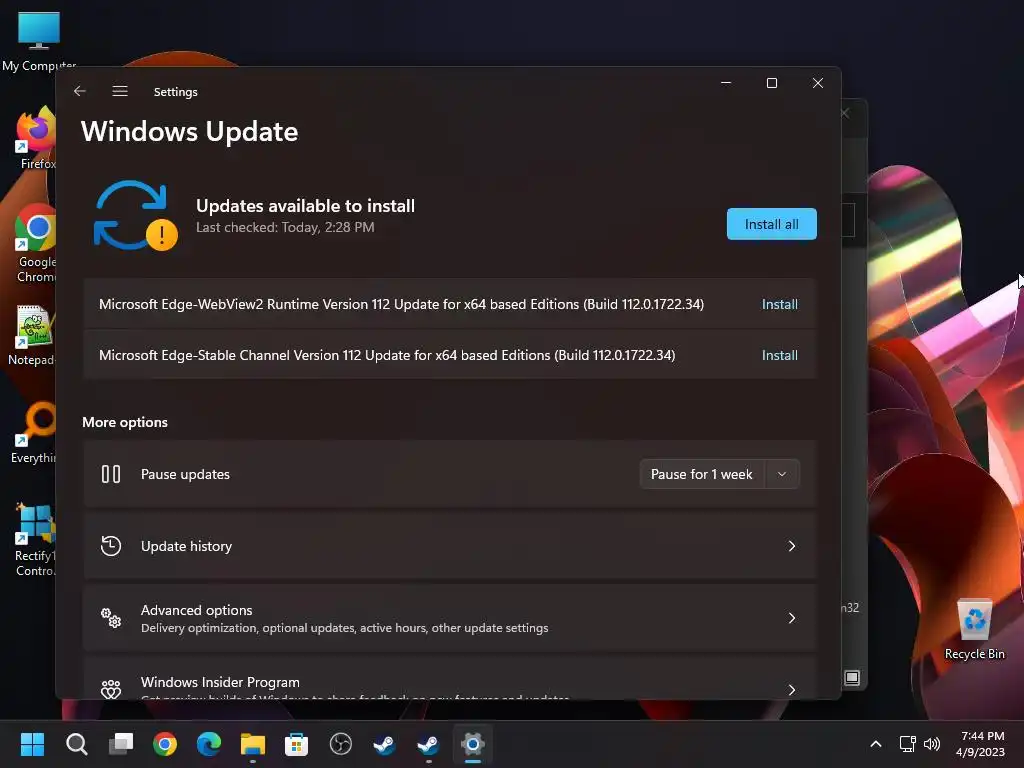
Task: Open the running Steam taskbar icon
Action: pyautogui.click(x=428, y=744)
